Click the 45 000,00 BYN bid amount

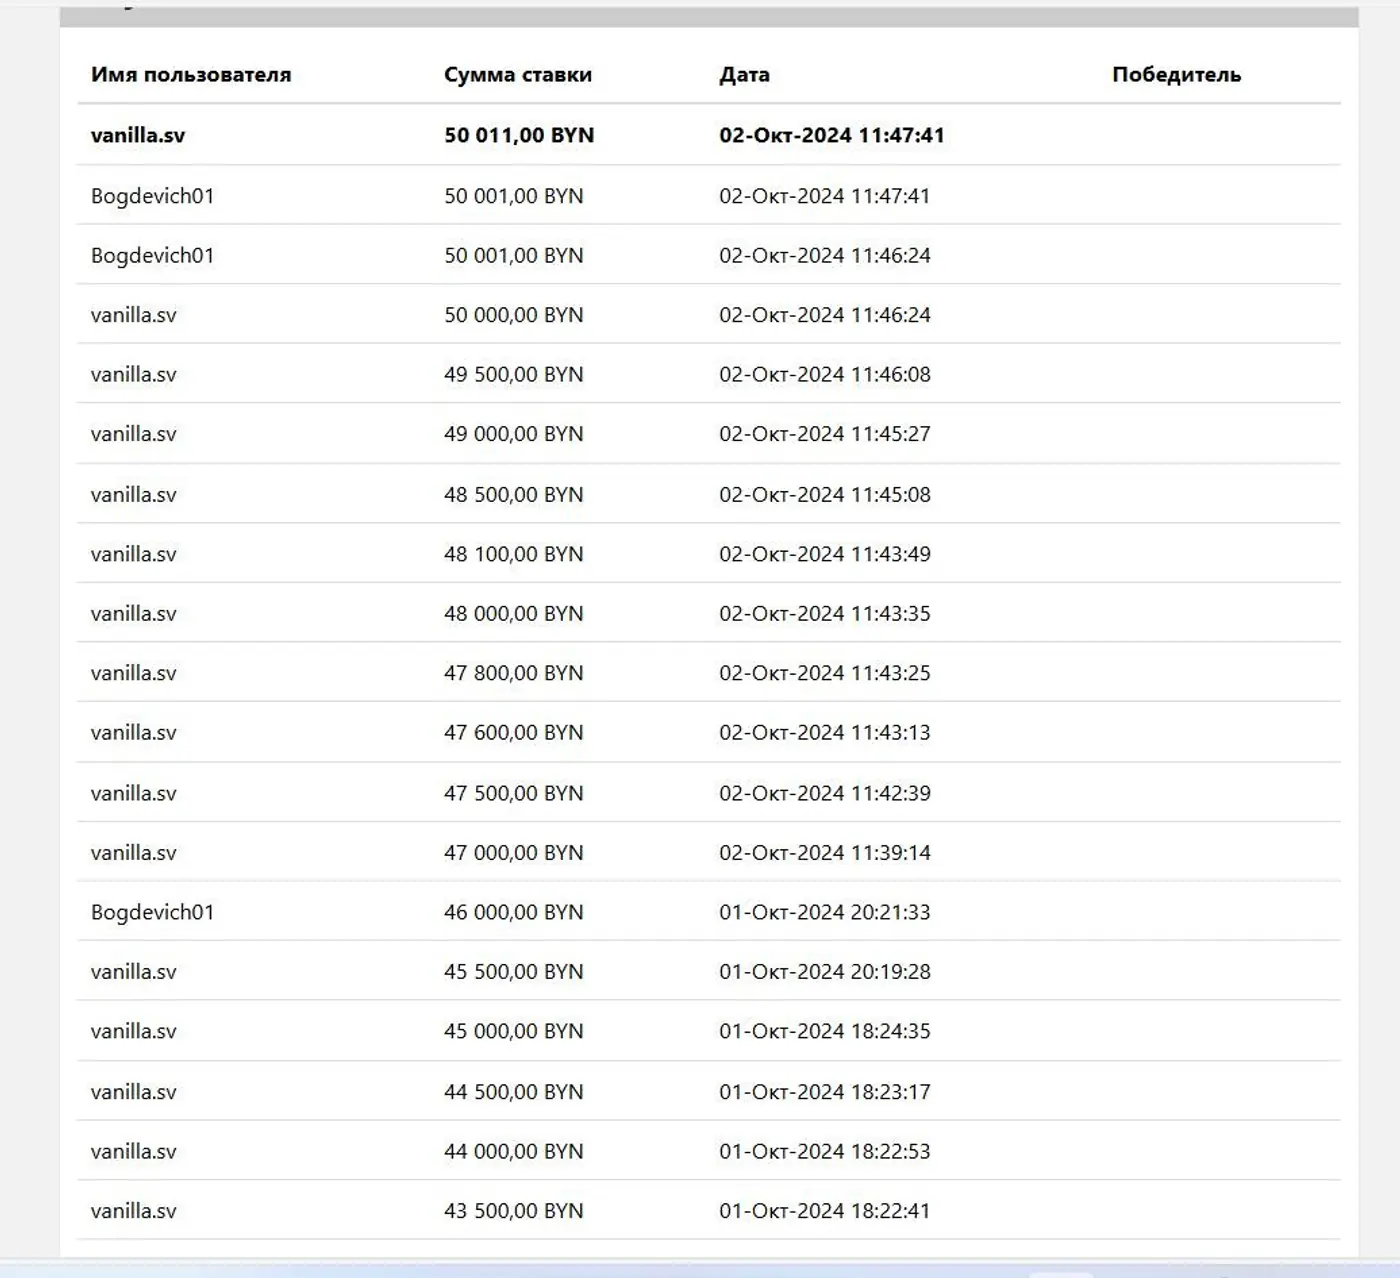pos(514,1031)
